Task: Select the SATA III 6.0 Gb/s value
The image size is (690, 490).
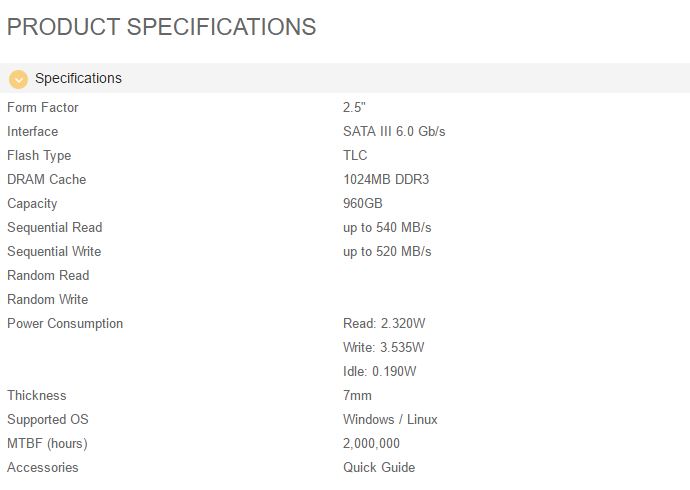Action: [x=394, y=131]
